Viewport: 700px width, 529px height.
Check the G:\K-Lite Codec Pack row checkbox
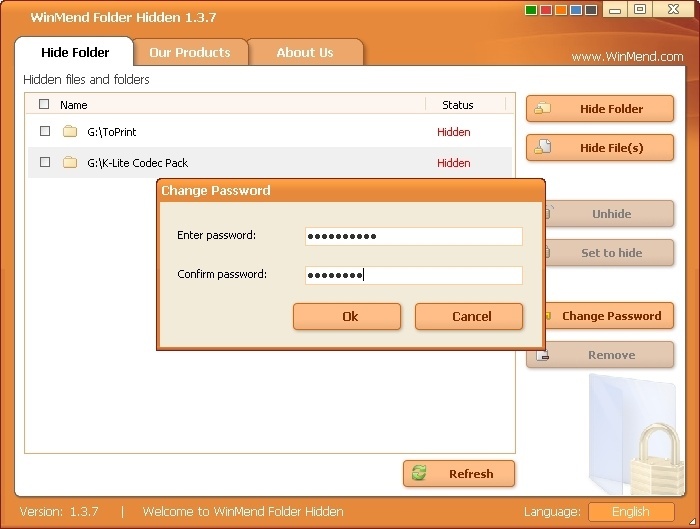[45, 162]
